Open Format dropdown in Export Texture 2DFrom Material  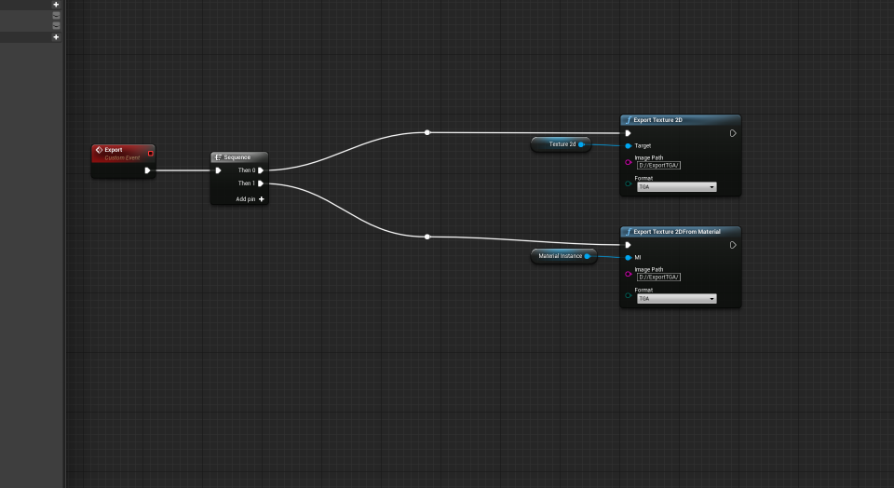tap(676, 299)
